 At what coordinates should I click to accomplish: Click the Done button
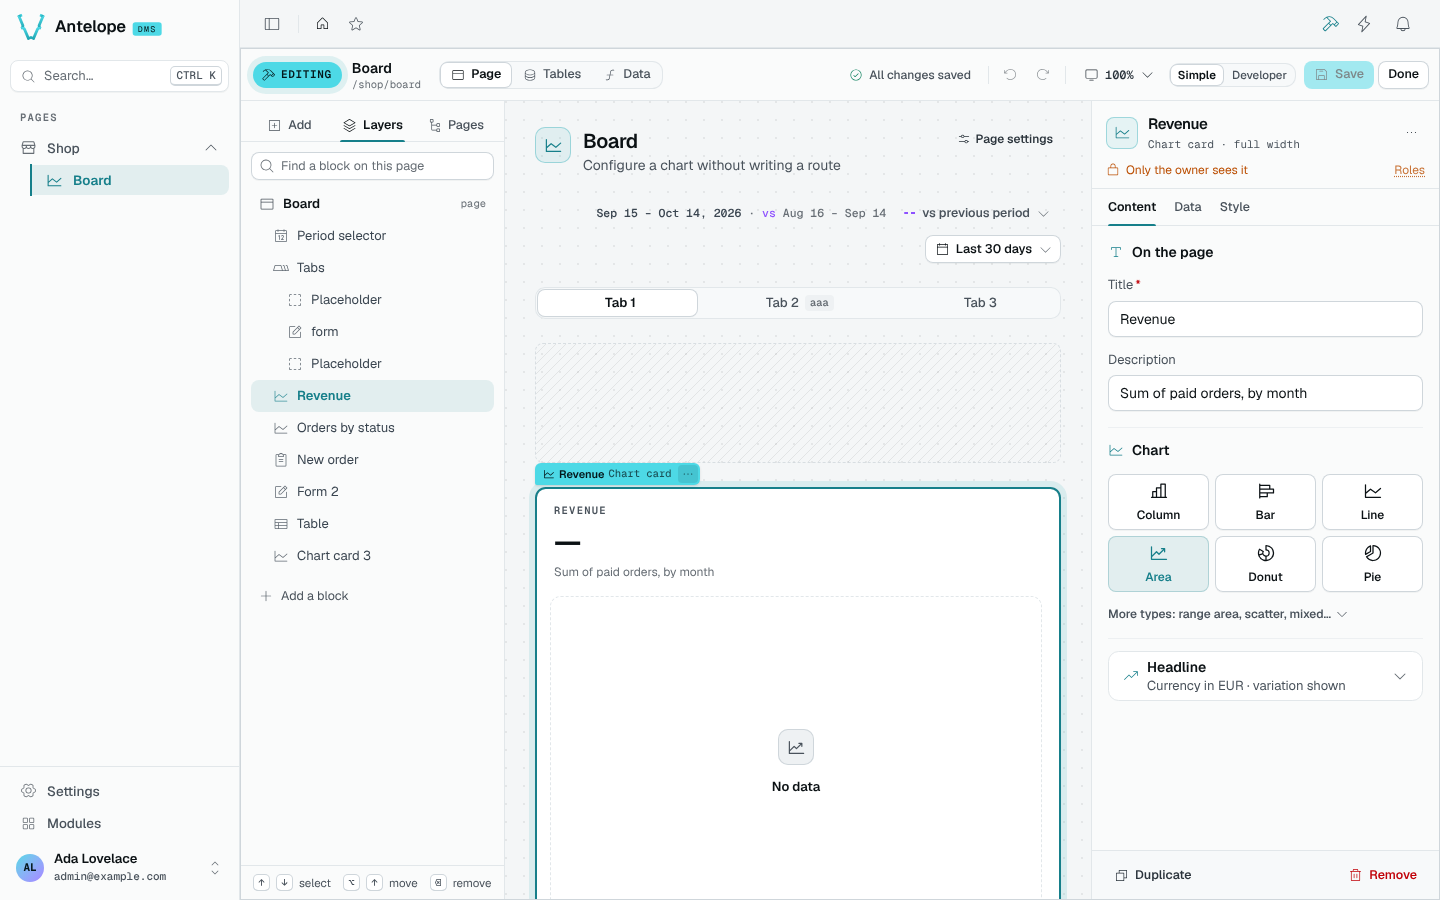click(1403, 75)
